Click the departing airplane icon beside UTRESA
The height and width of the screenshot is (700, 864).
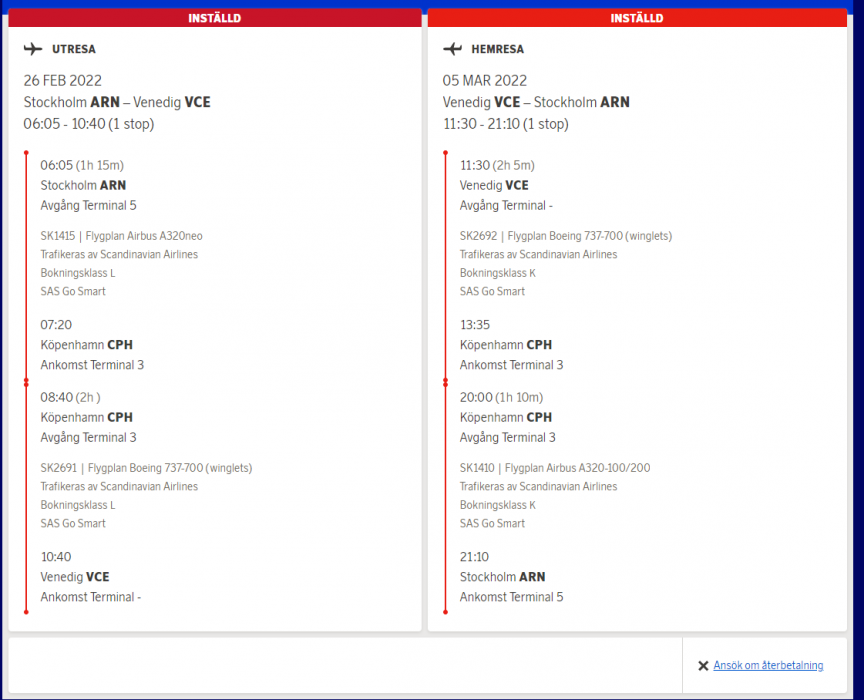click(33, 49)
